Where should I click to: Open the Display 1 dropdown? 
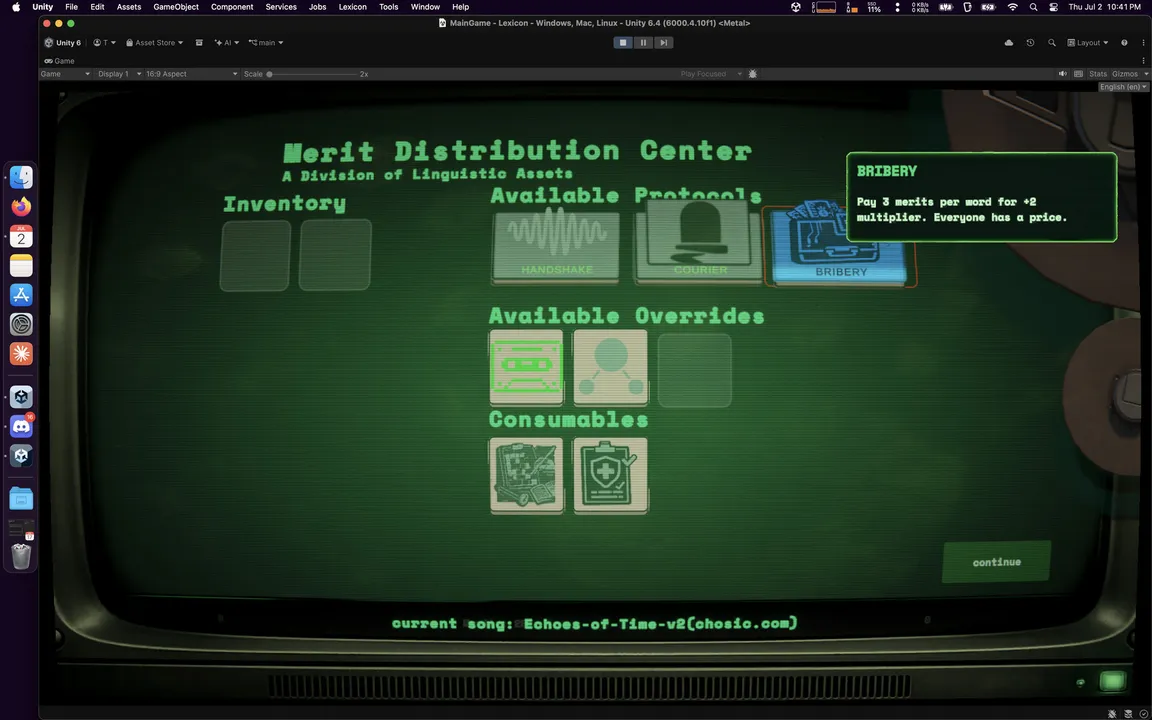coord(118,73)
